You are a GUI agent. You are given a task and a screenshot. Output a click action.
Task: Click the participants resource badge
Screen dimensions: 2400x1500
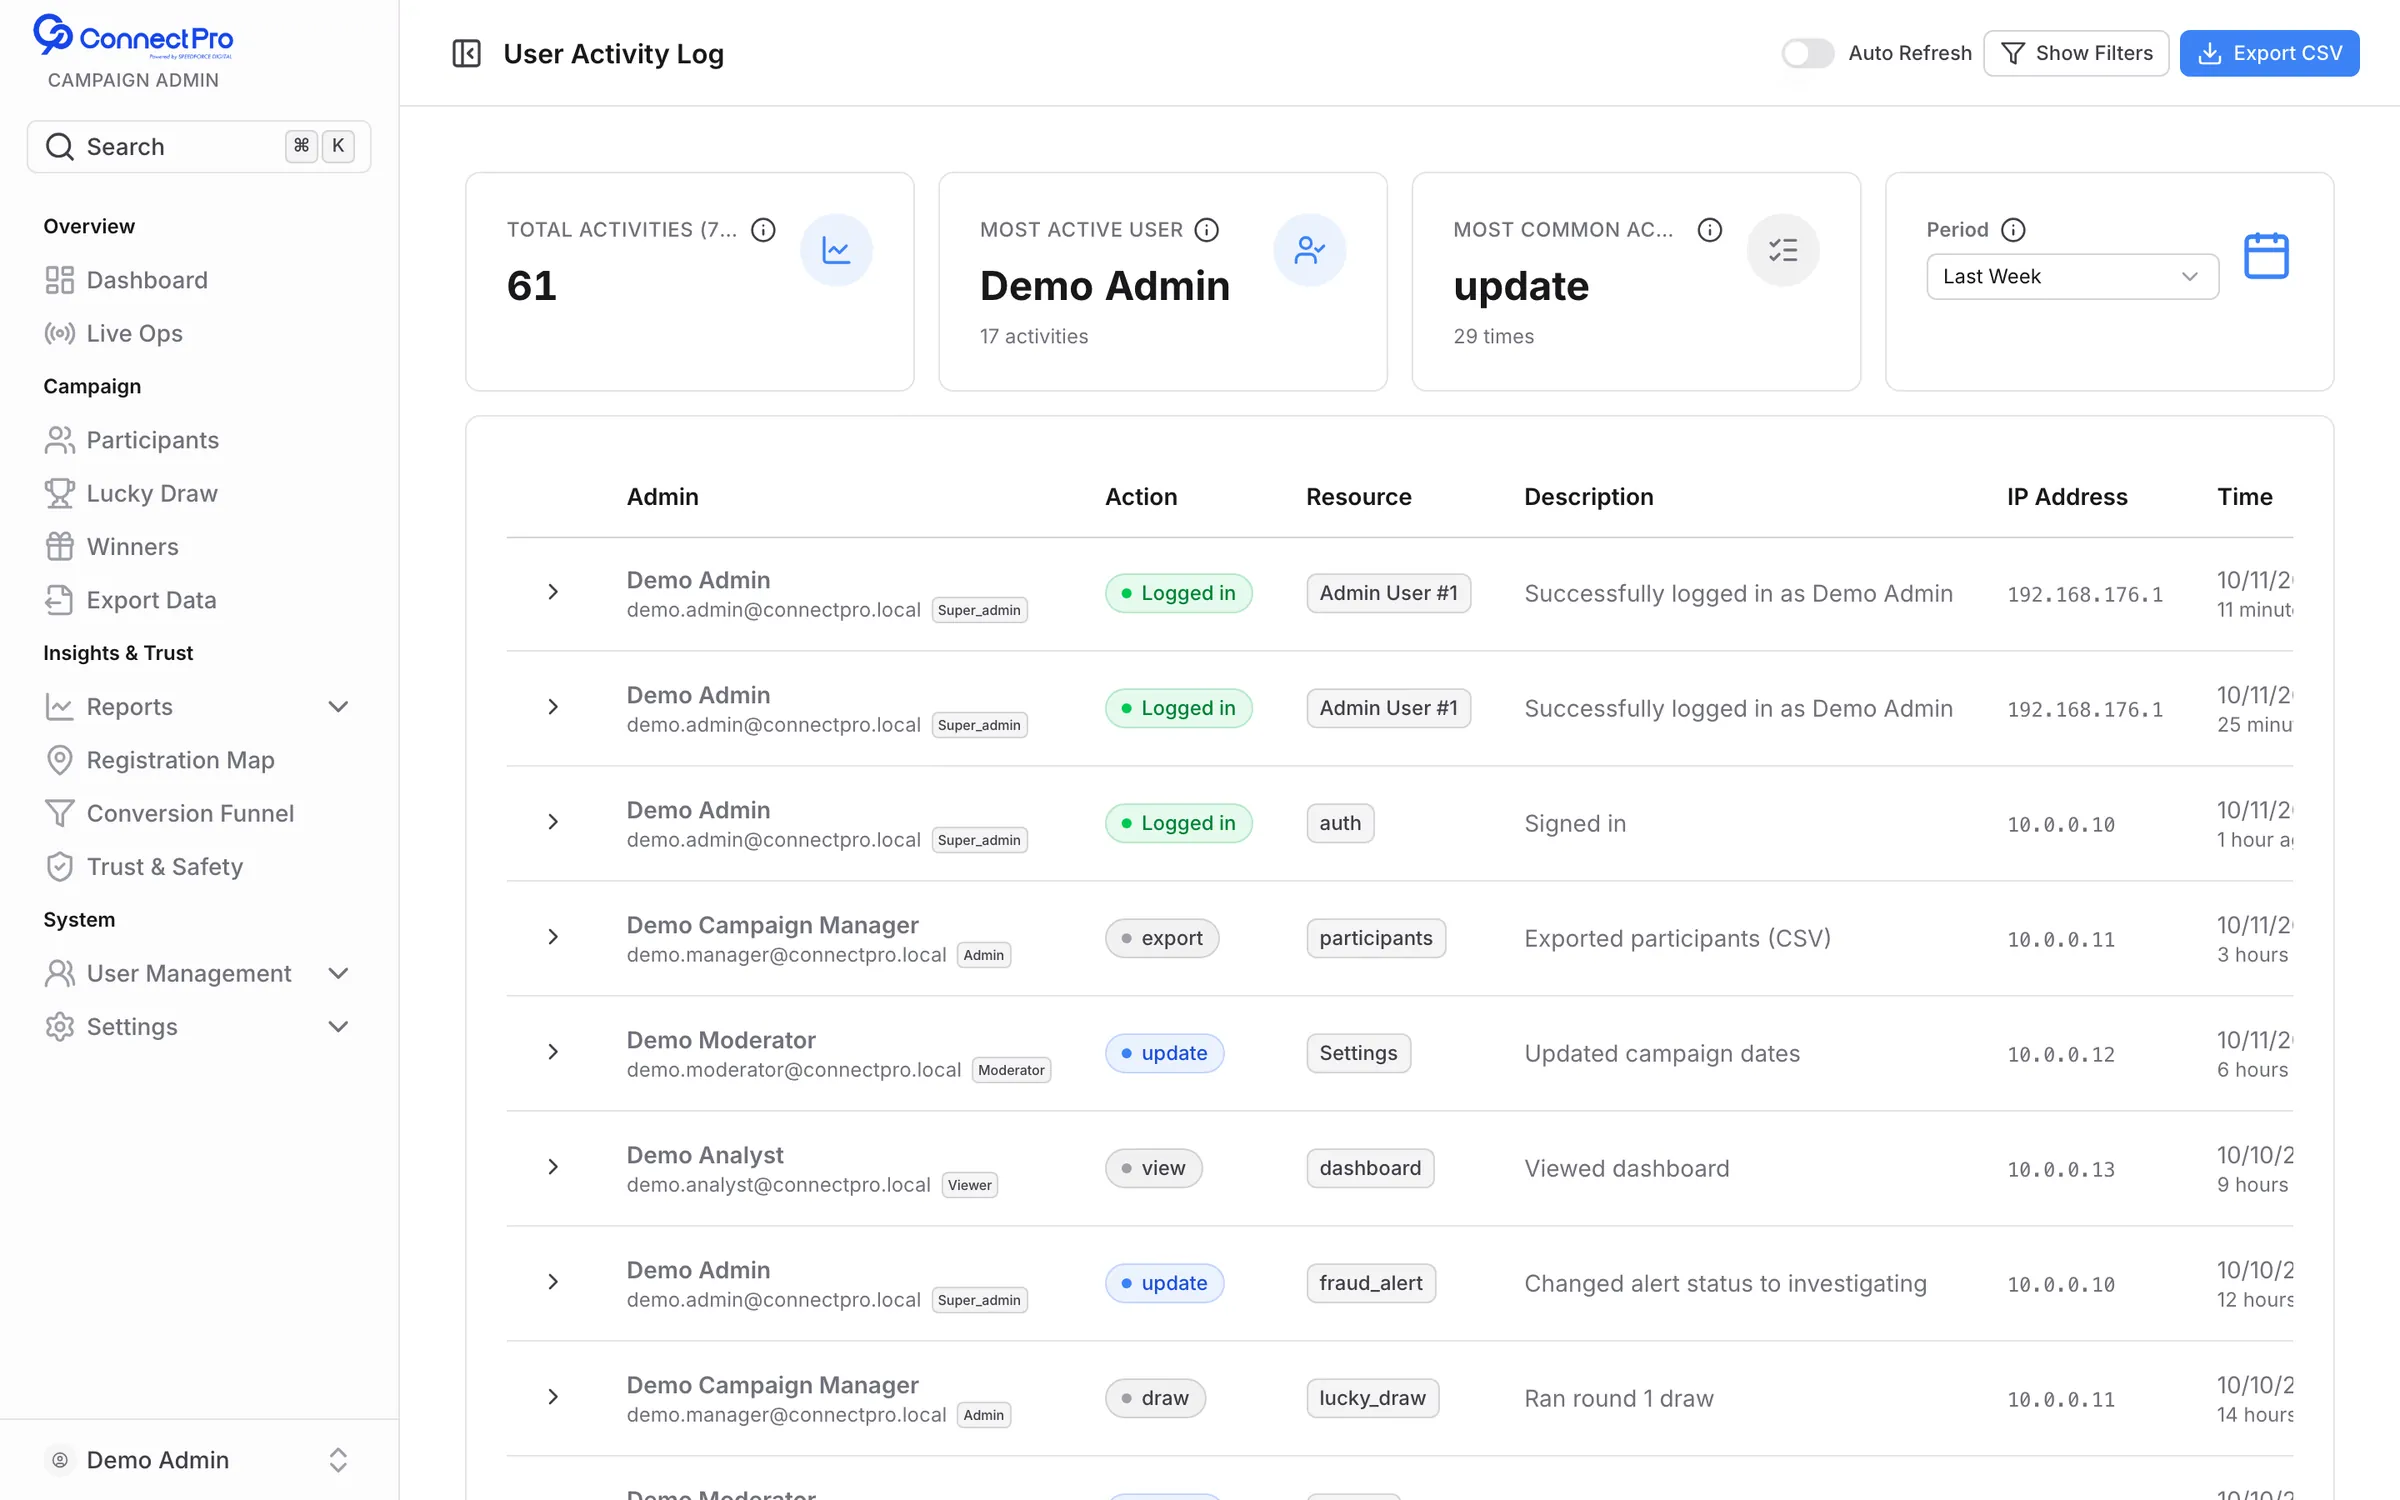point(1376,938)
